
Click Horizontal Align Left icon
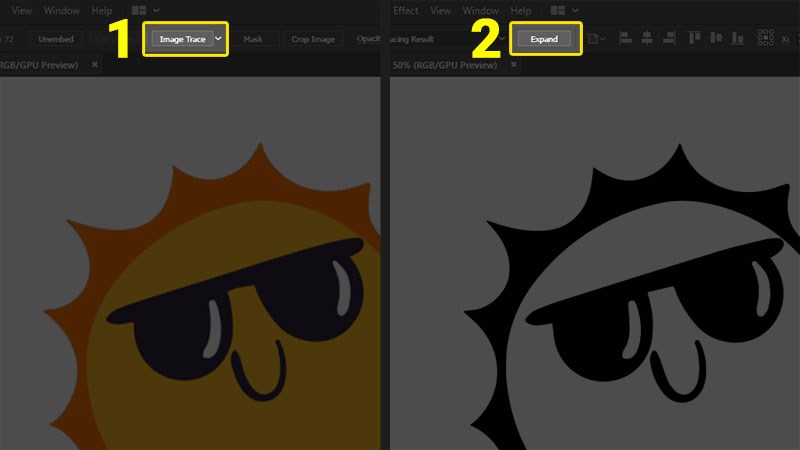[625, 38]
